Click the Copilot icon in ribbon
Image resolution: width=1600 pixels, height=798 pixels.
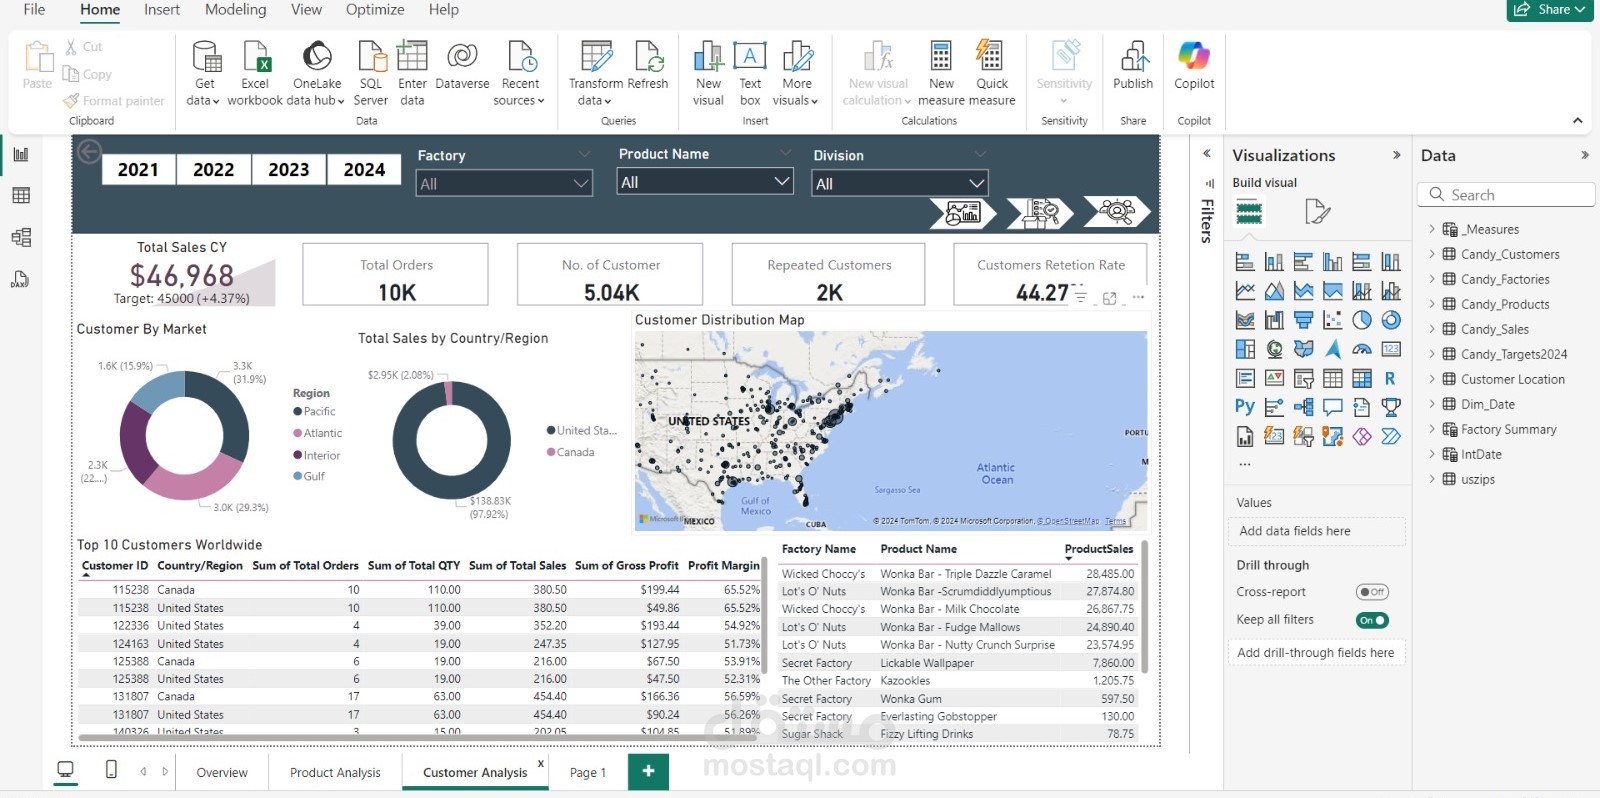1194,56
